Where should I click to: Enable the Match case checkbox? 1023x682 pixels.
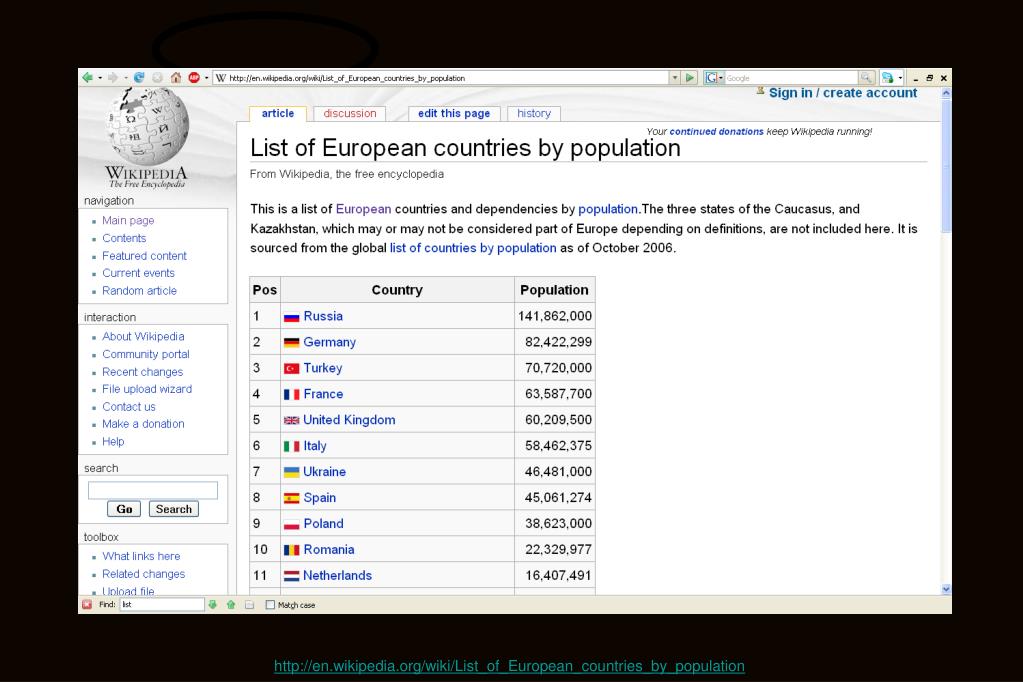tap(270, 605)
